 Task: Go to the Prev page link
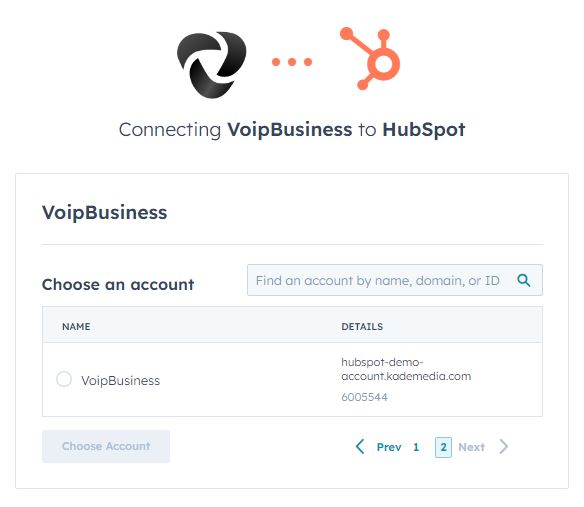389,447
